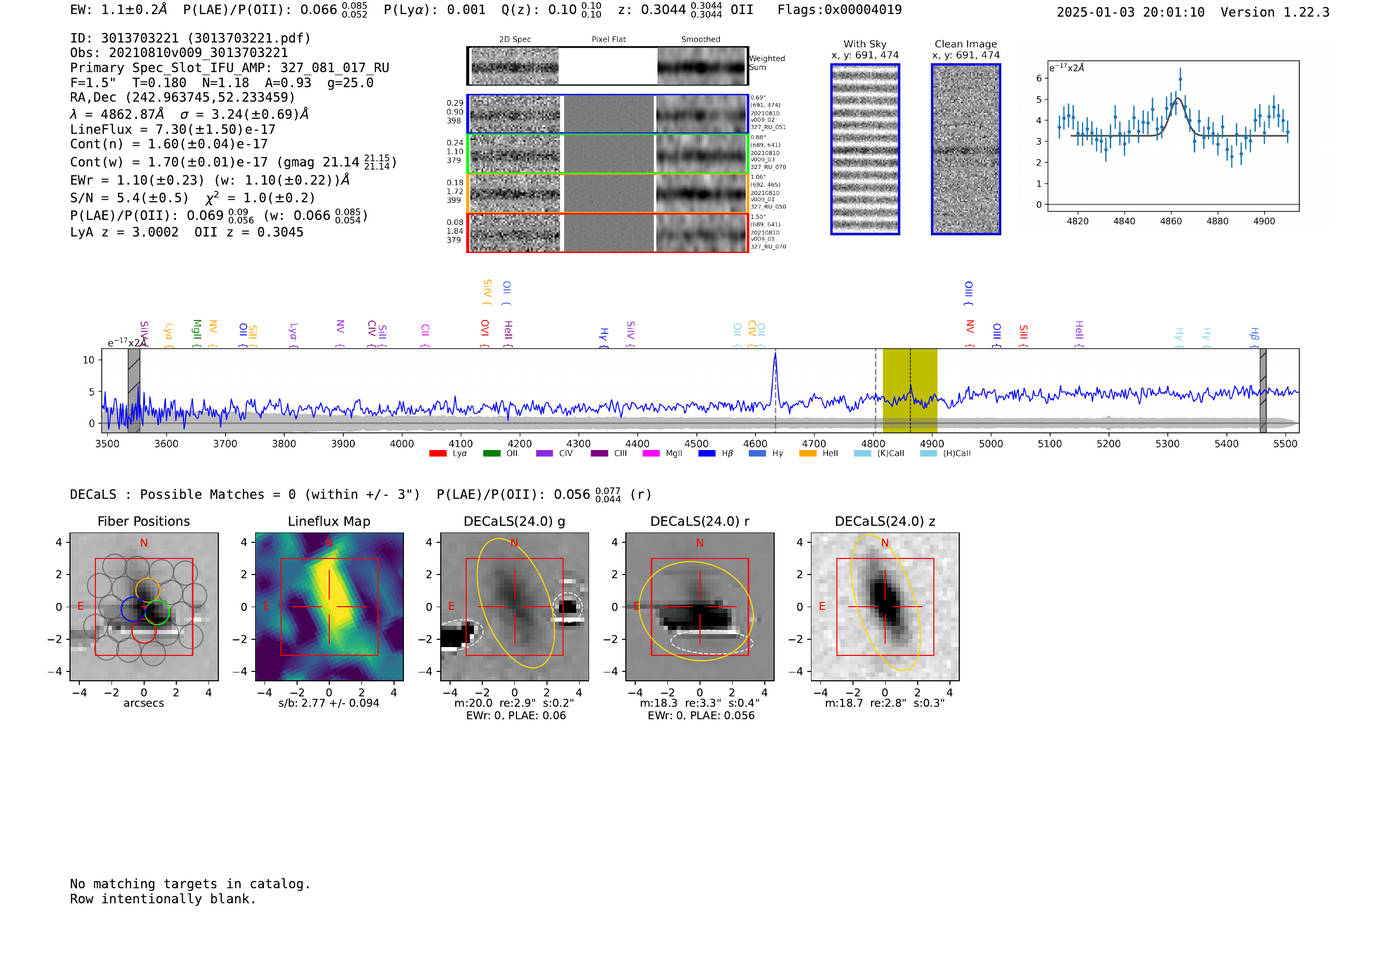Select the red-bordered fiber spectrum row
Image resolution: width=1400 pixels, height=953 pixels.
pos(607,232)
